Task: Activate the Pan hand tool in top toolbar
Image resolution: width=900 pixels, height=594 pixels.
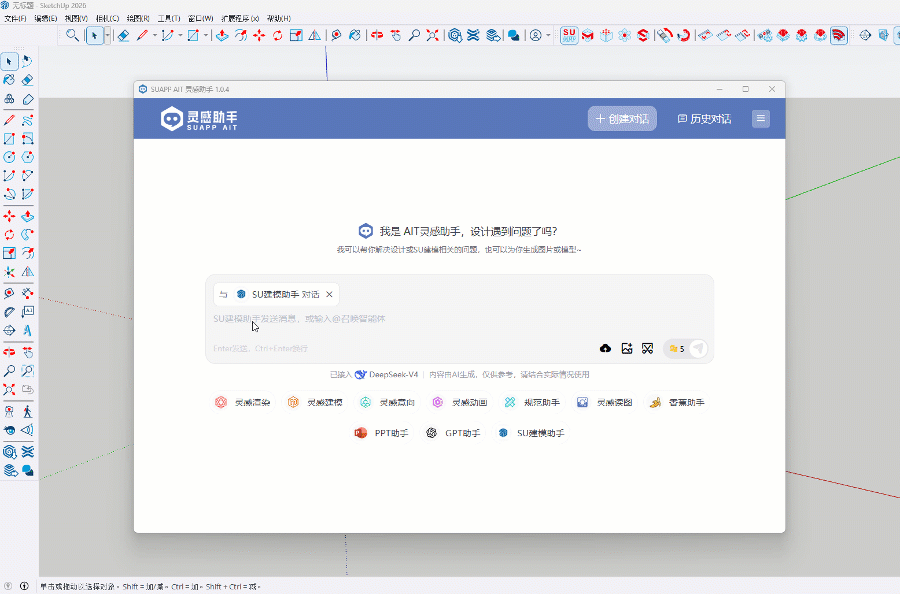Action: click(x=395, y=36)
